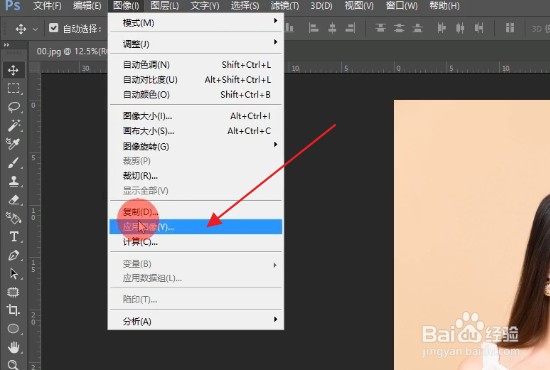This screenshot has height=370, width=550.
Task: Choose 自动对比度(U) menu item
Action: tap(196, 80)
